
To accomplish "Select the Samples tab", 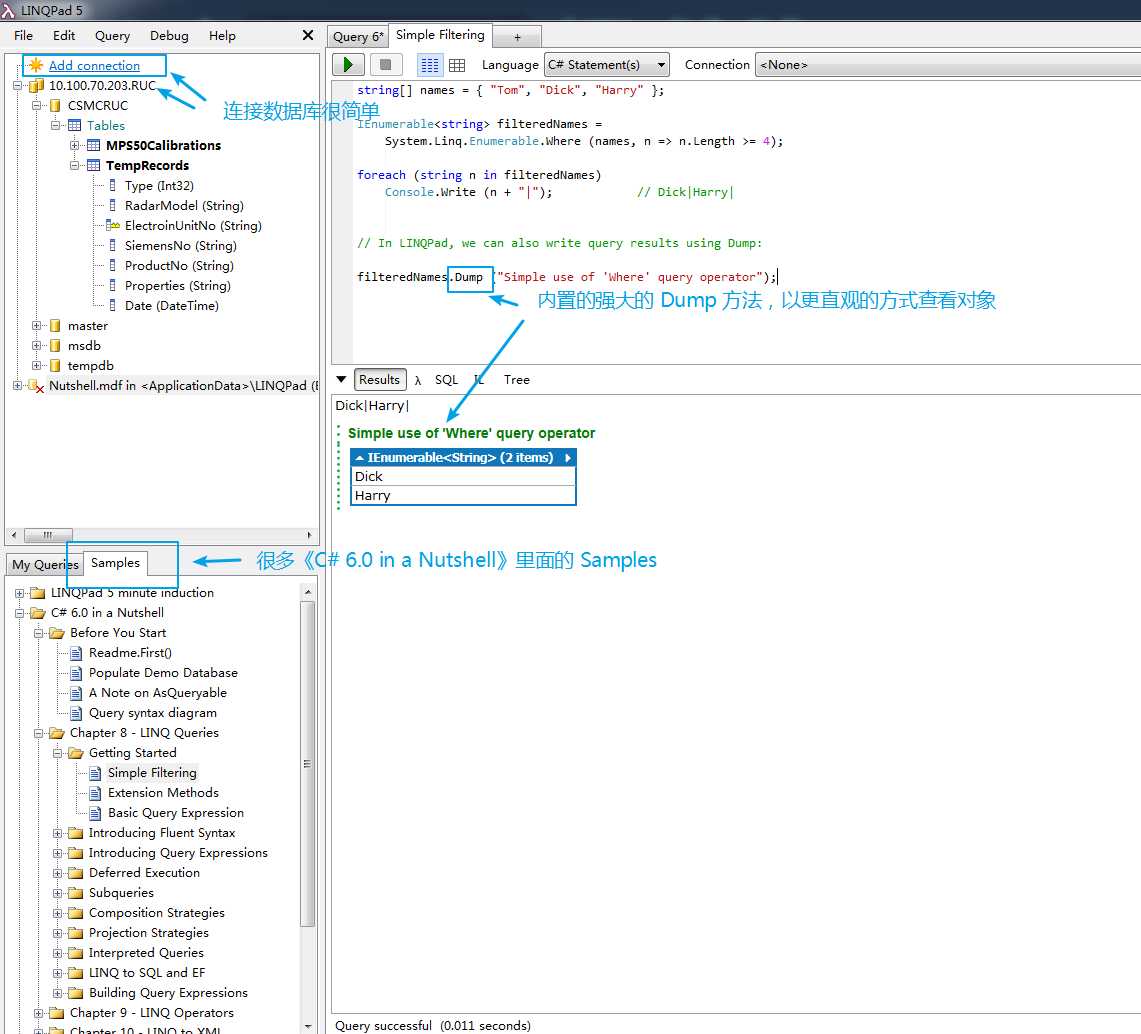I will coord(115,562).
